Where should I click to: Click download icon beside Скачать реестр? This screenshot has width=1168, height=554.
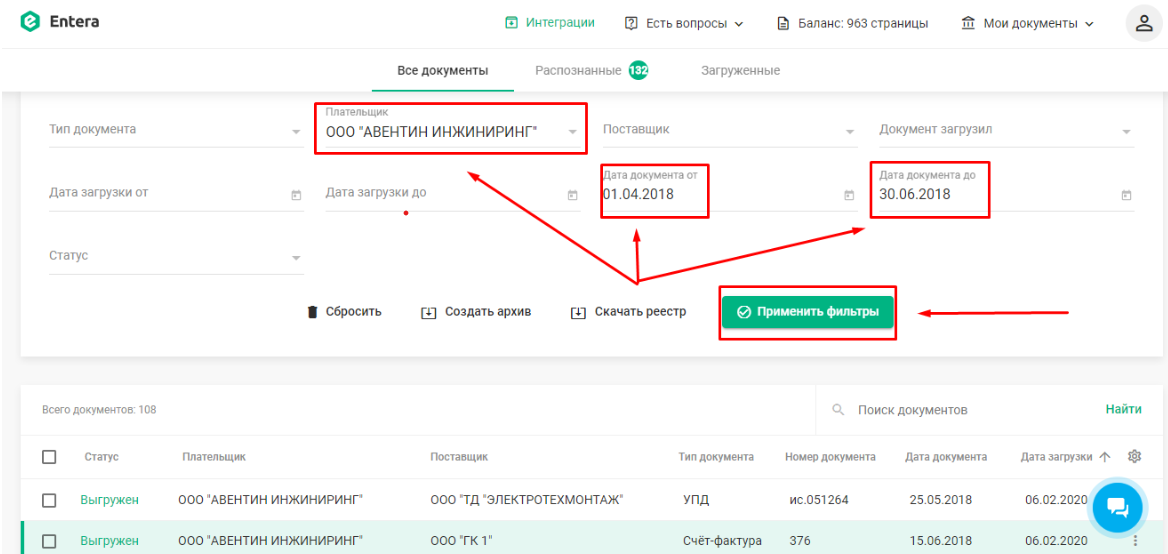[x=578, y=312]
